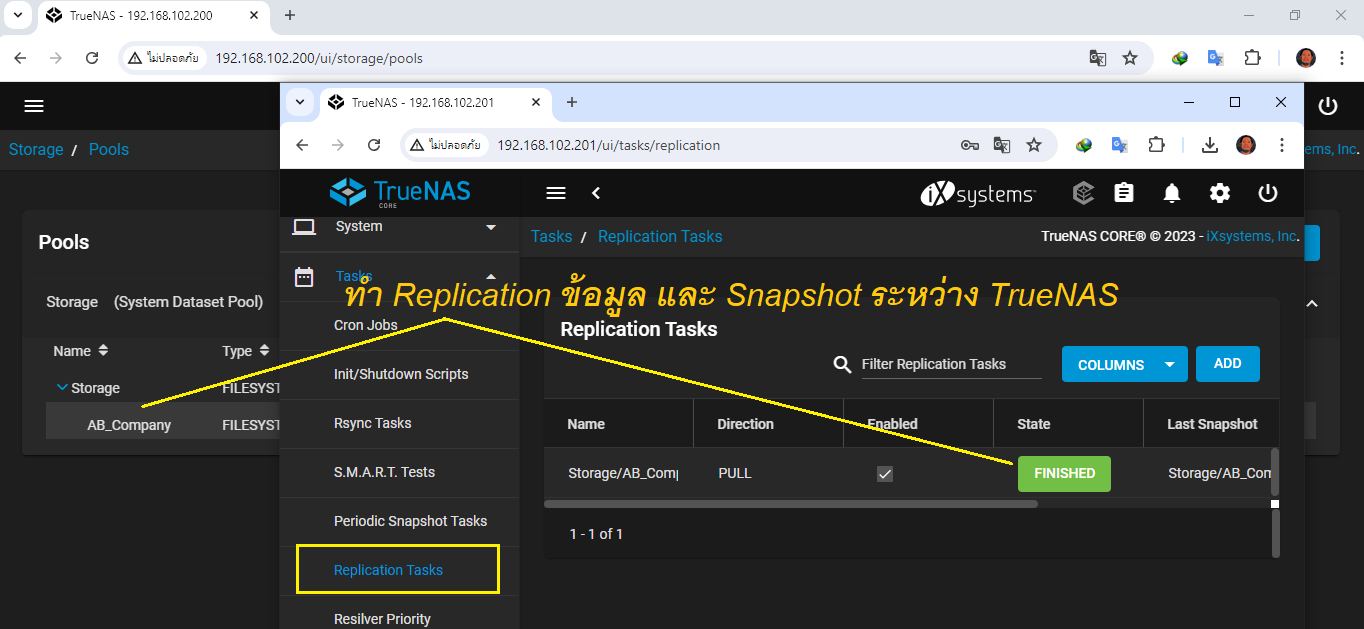Go back in the front browser window

coord(302,145)
